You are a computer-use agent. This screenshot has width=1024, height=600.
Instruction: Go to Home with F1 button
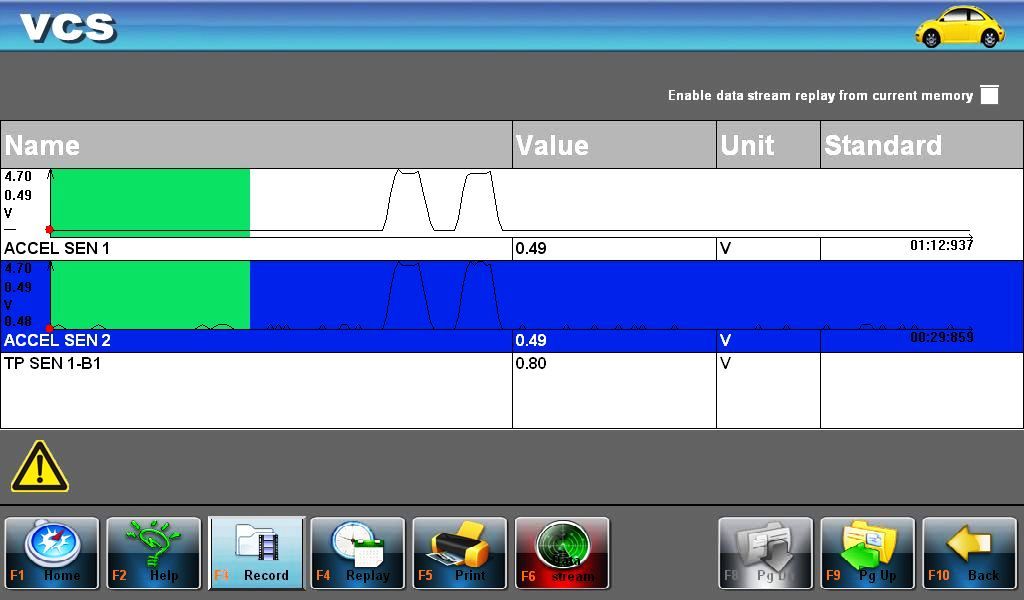pos(52,553)
